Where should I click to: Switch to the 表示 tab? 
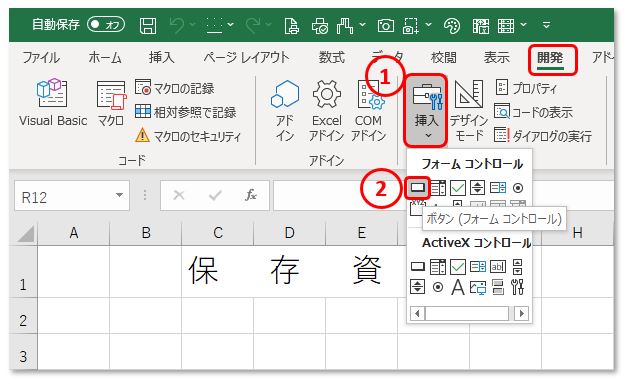click(497, 58)
